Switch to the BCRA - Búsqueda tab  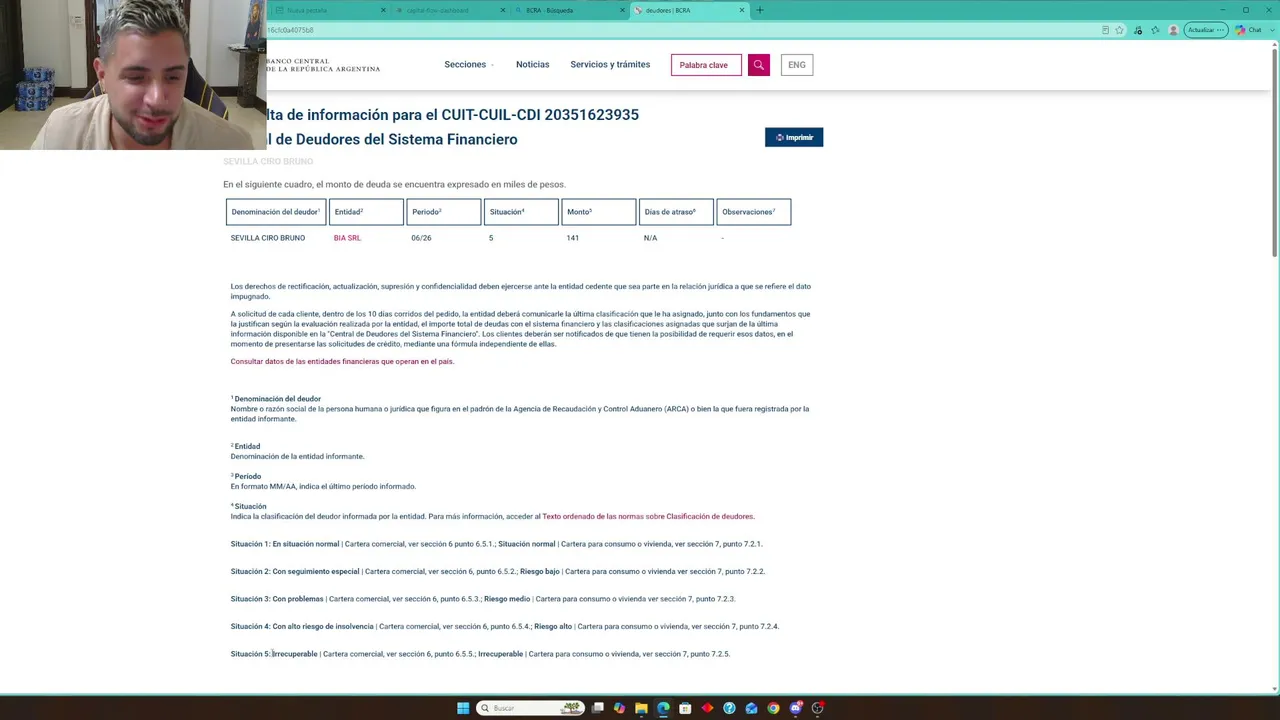570,10
